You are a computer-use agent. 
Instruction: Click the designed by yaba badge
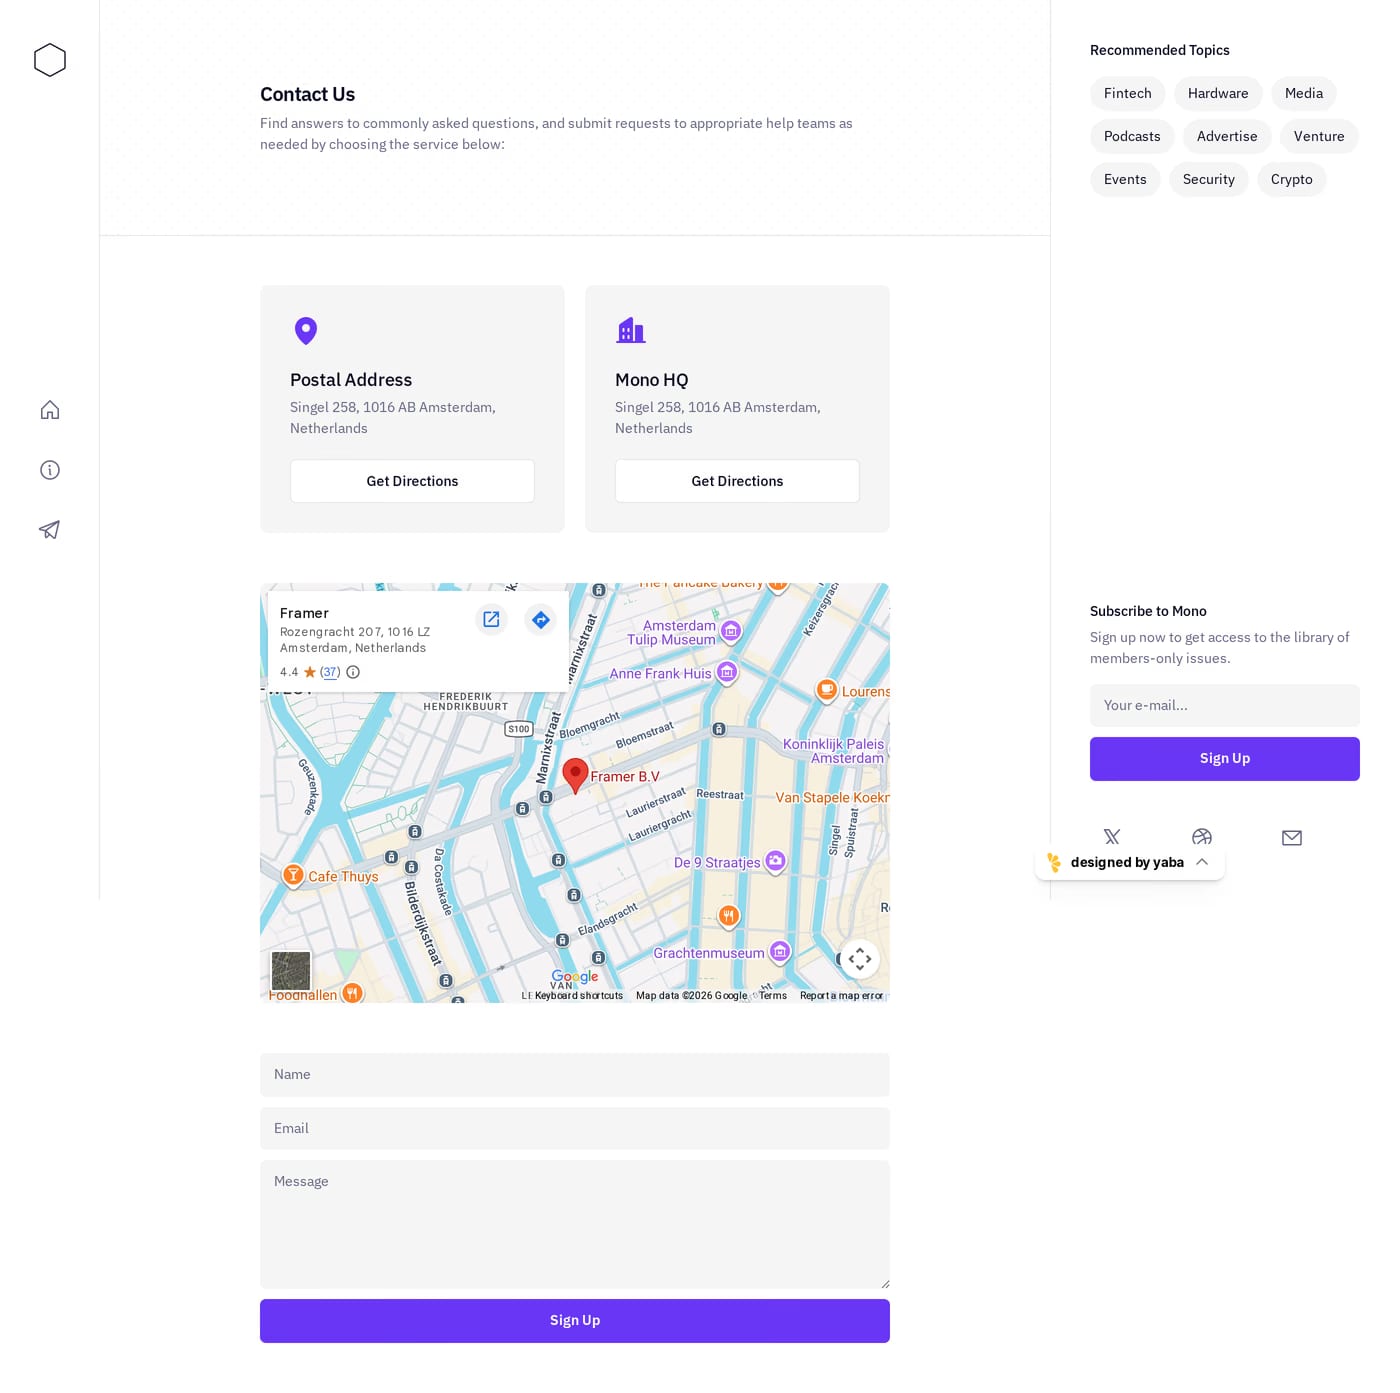pyautogui.click(x=1130, y=862)
